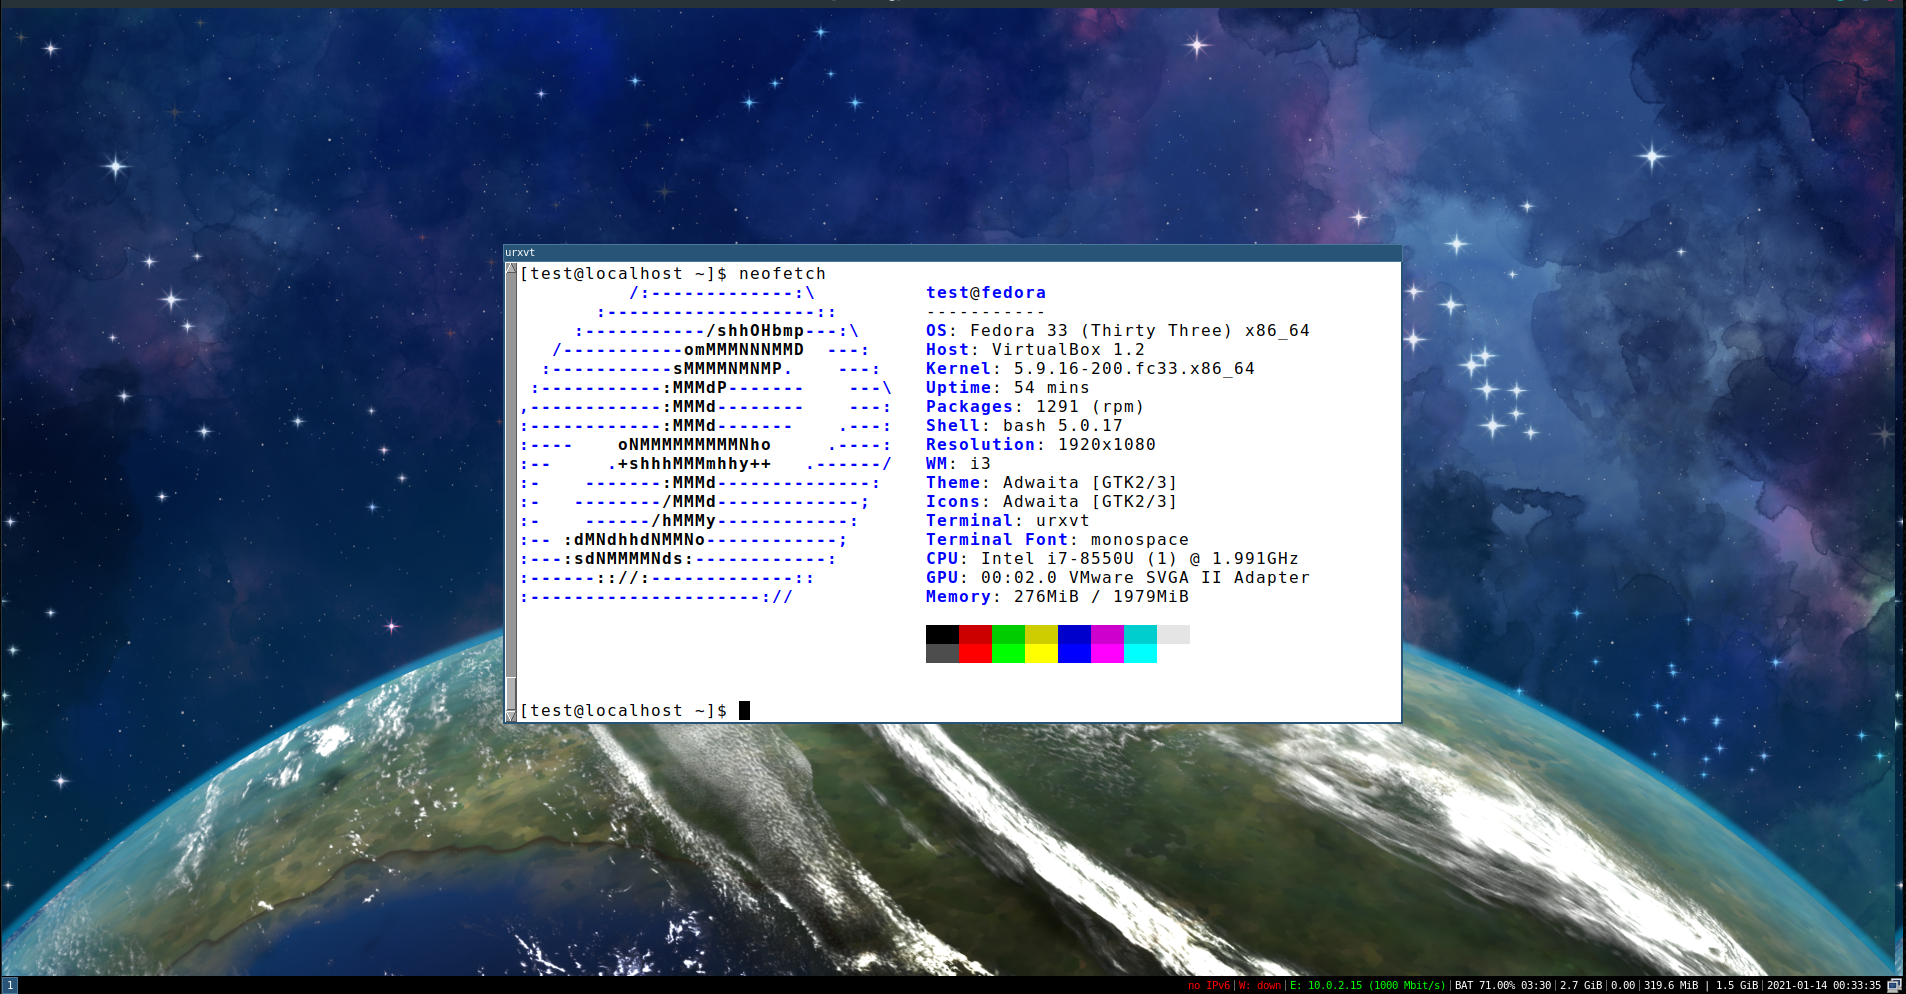
Task: Click the "Shell: bash 5.0.17" line
Action: (1025, 425)
